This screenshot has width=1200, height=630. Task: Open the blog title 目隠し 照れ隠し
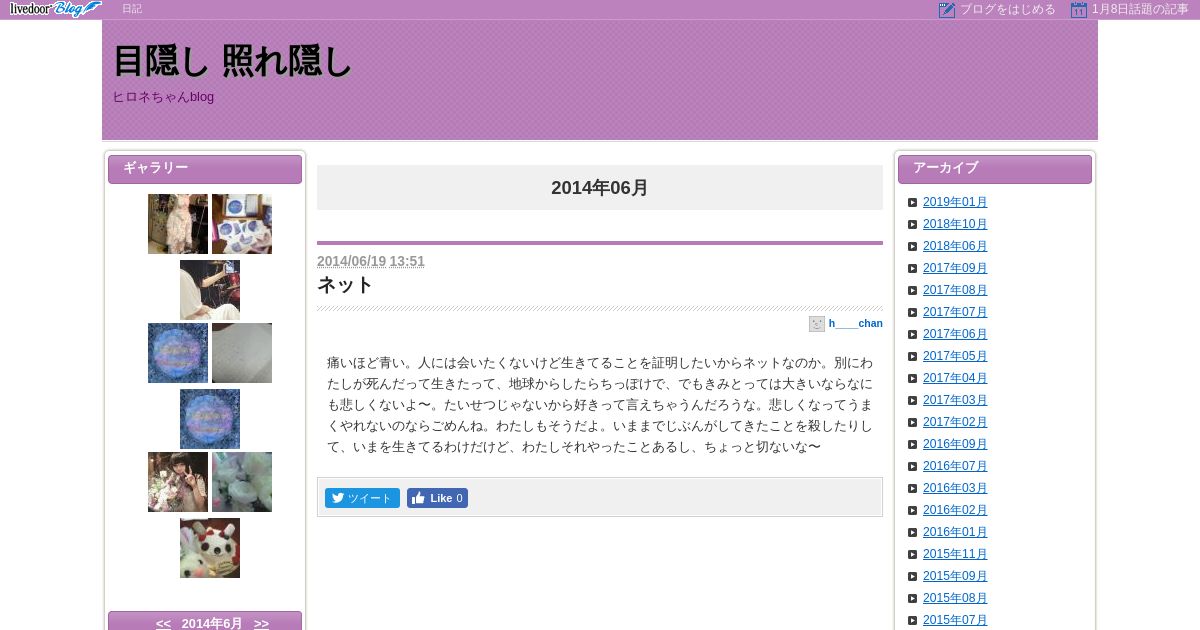[233, 62]
